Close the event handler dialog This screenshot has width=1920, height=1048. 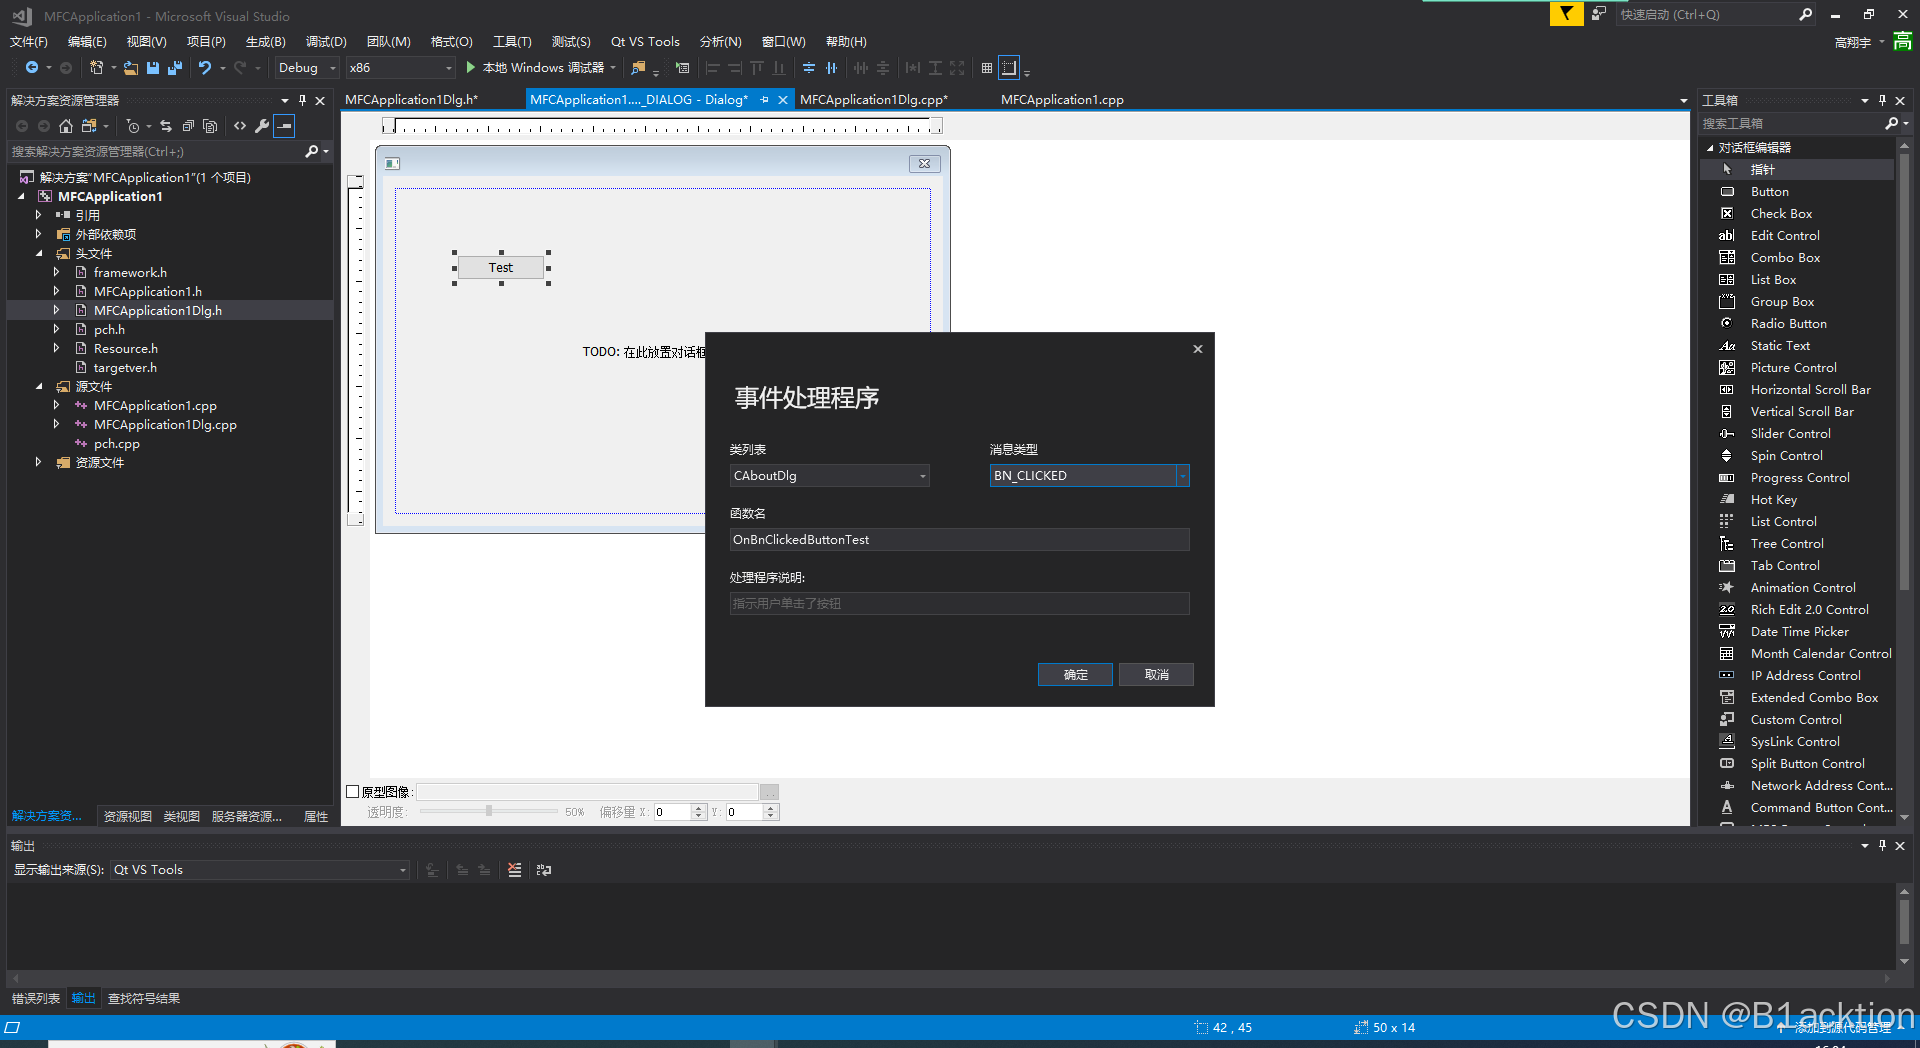1197,349
